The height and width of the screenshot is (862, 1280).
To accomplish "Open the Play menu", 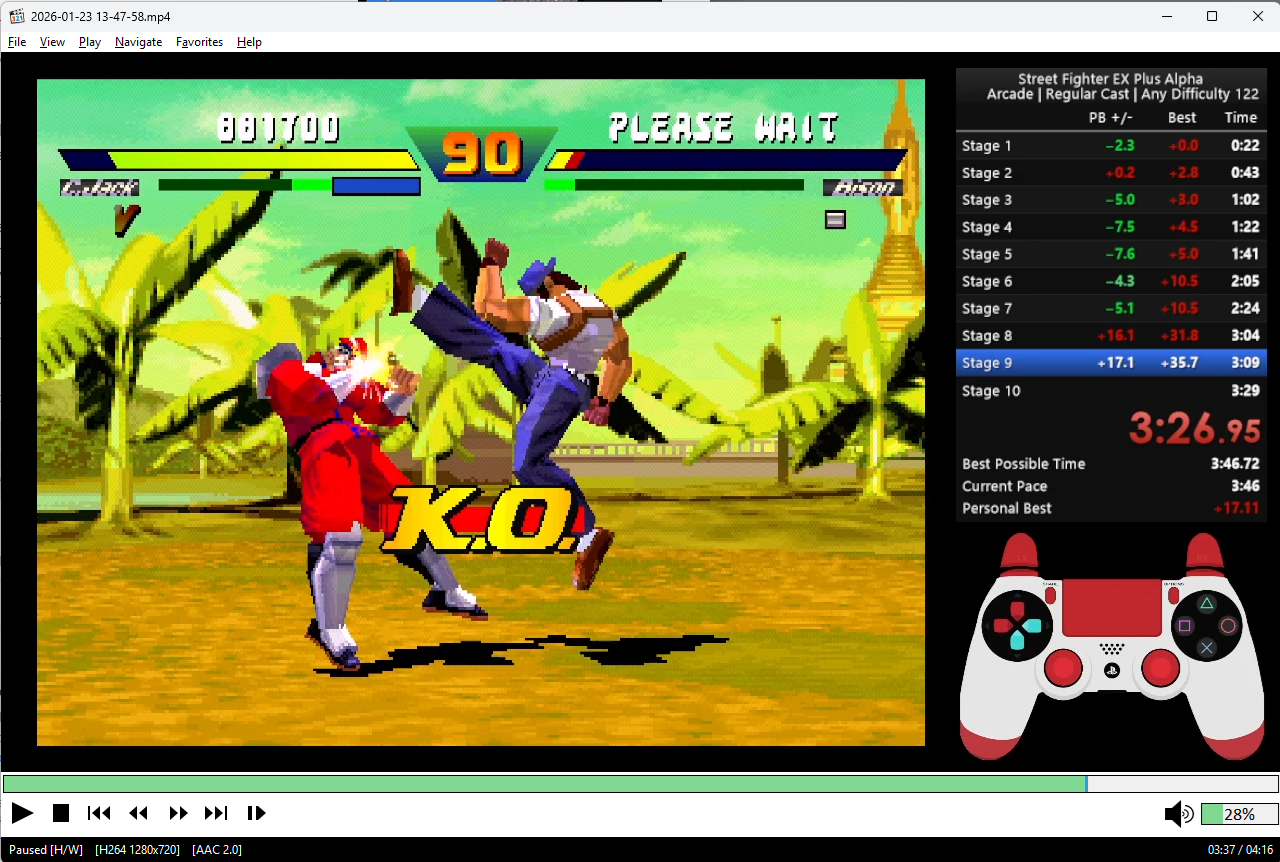I will [x=90, y=42].
